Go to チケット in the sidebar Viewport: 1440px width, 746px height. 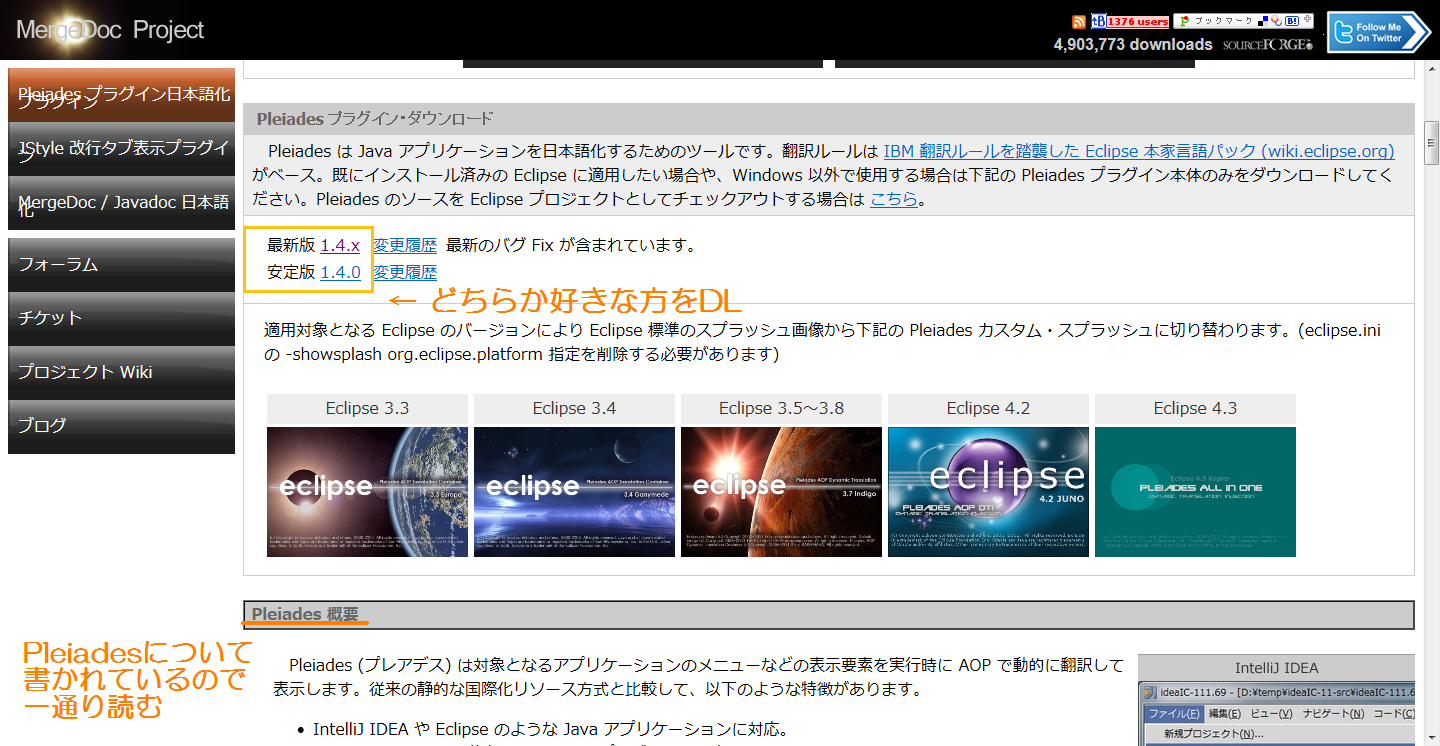click(x=121, y=319)
